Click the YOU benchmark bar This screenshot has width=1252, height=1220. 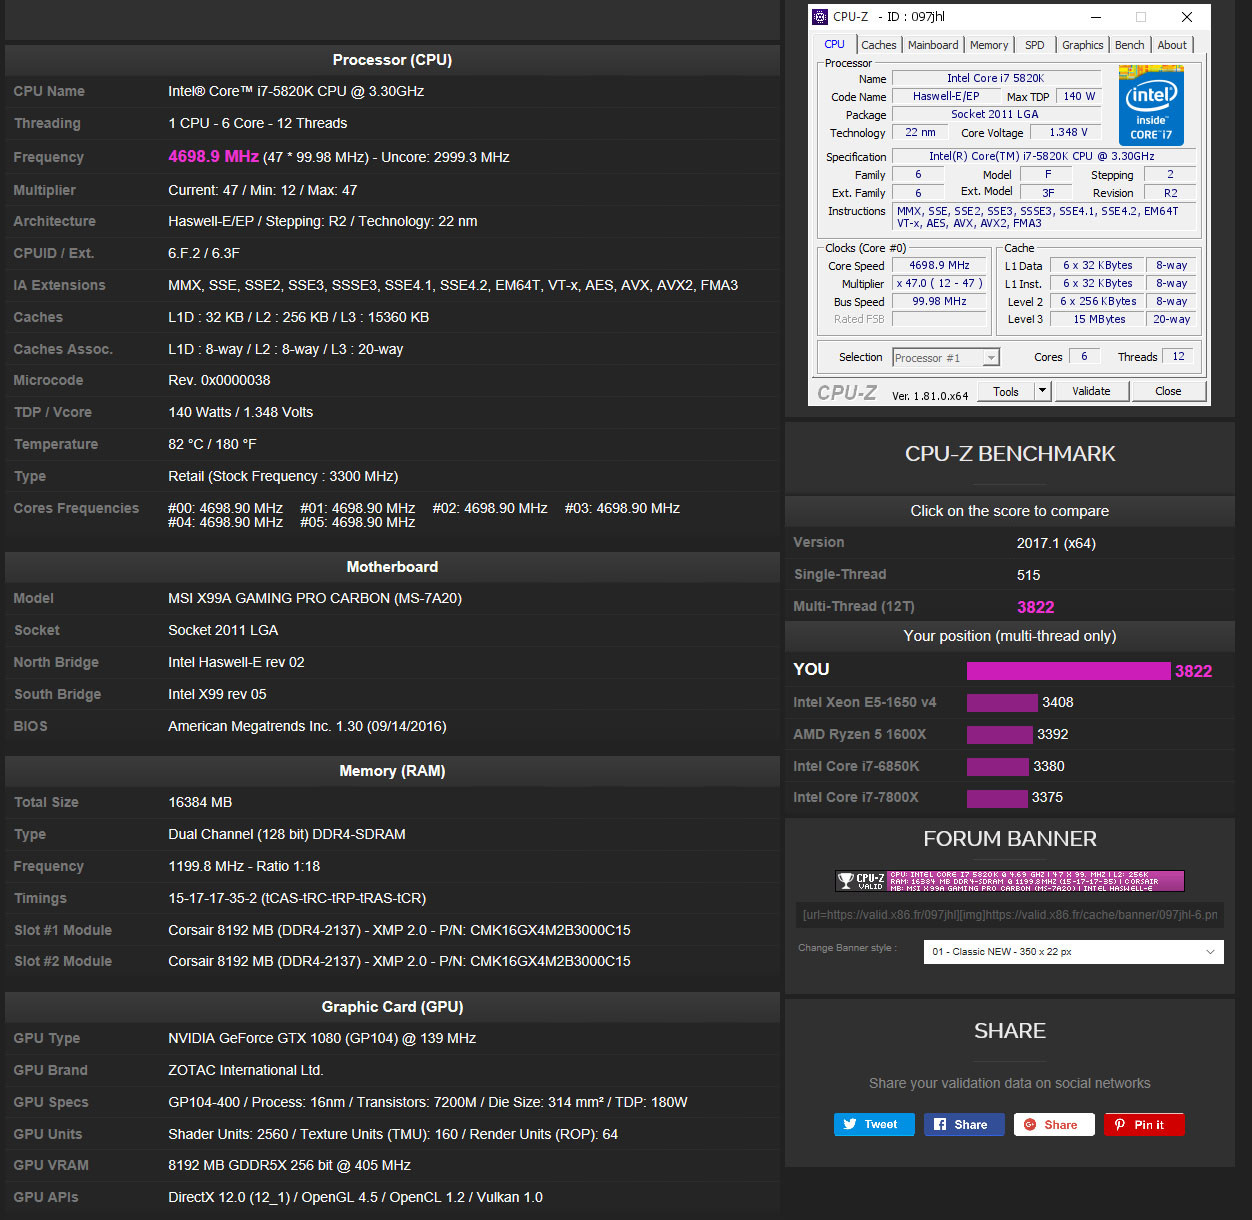point(1068,671)
